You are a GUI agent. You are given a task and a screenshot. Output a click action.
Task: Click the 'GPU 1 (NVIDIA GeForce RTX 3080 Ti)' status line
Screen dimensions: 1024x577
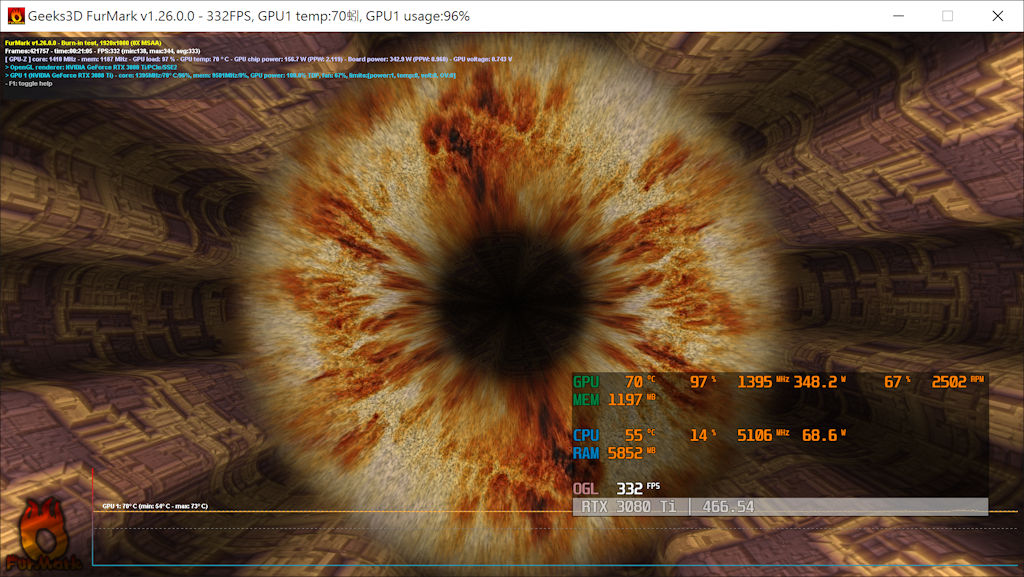point(230,76)
